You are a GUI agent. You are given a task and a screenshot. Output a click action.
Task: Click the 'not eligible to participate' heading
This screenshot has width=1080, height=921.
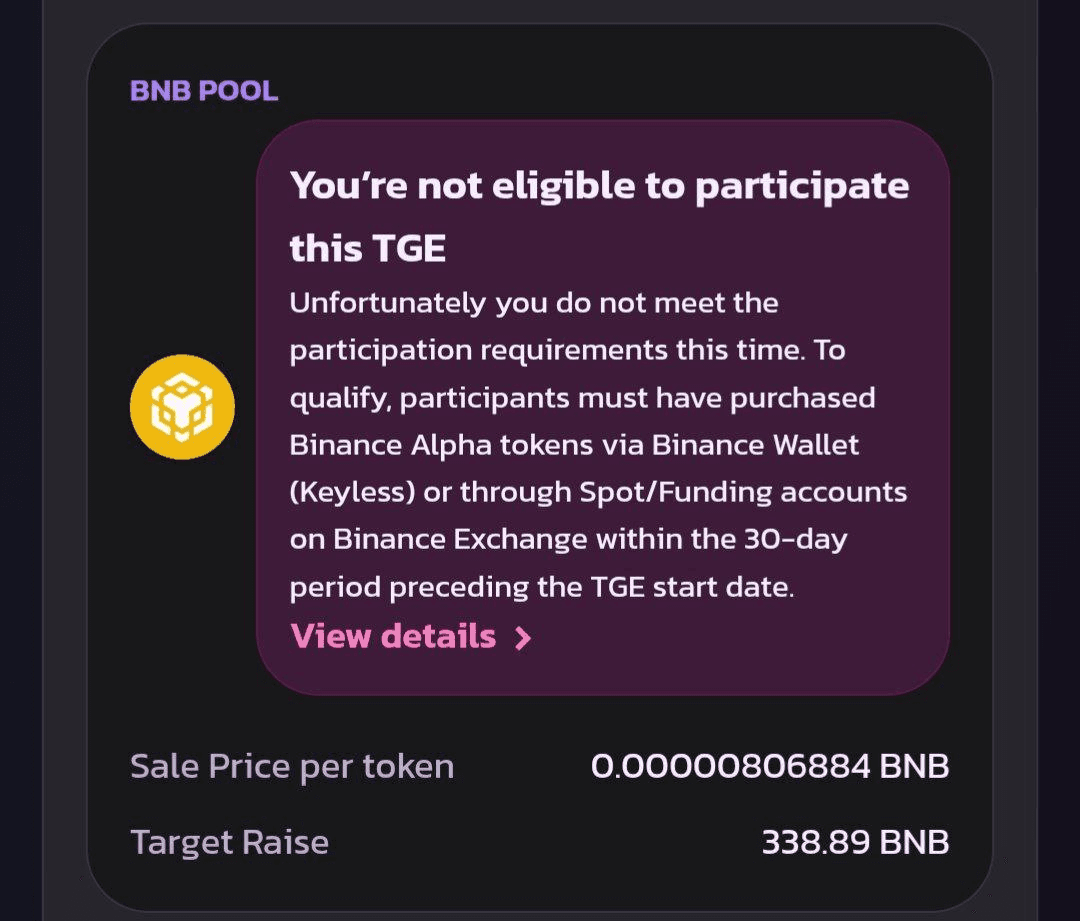(599, 186)
